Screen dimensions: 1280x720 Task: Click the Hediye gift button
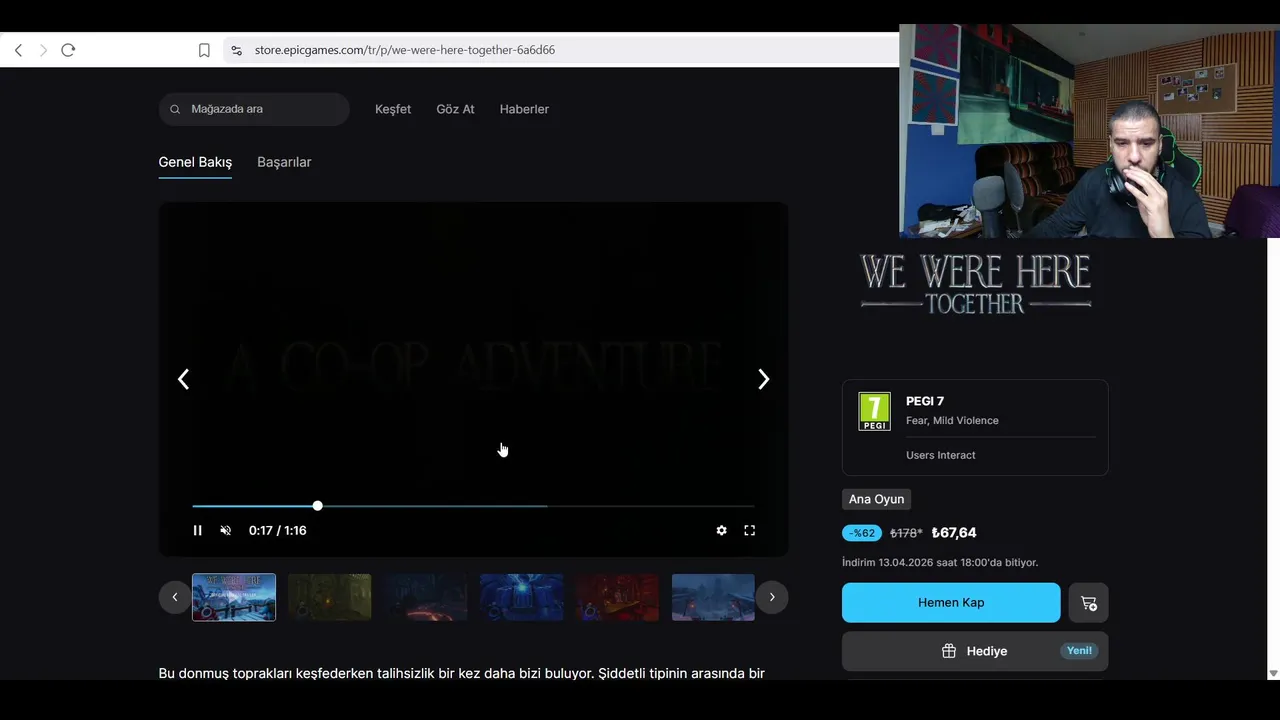tap(975, 651)
